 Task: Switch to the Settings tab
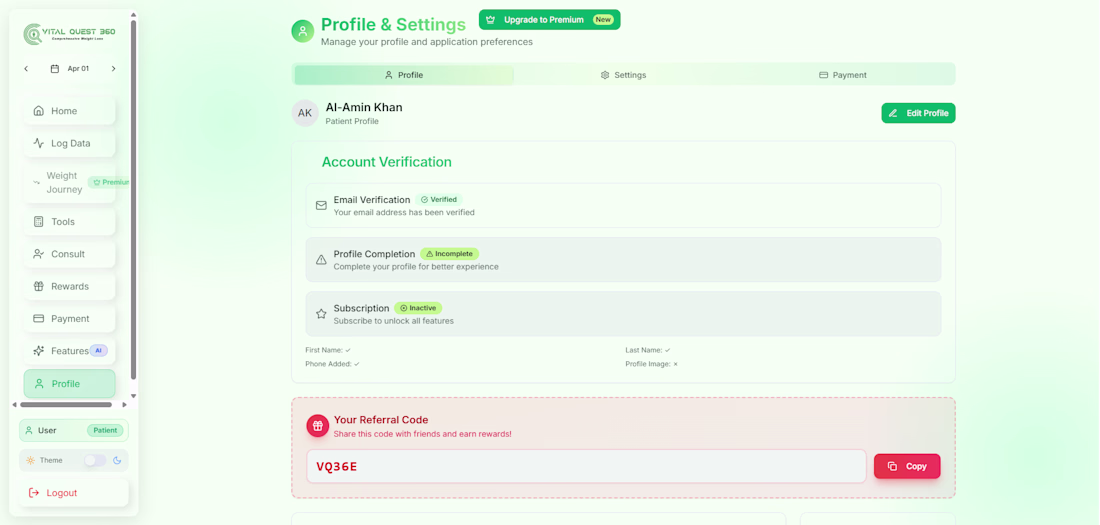pos(623,75)
